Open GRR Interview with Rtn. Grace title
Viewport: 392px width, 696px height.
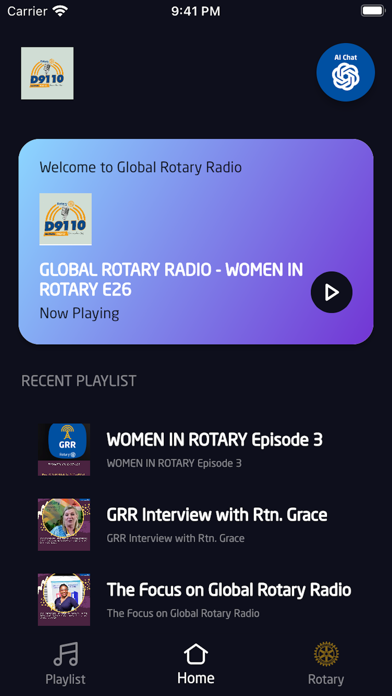pyautogui.click(x=217, y=515)
